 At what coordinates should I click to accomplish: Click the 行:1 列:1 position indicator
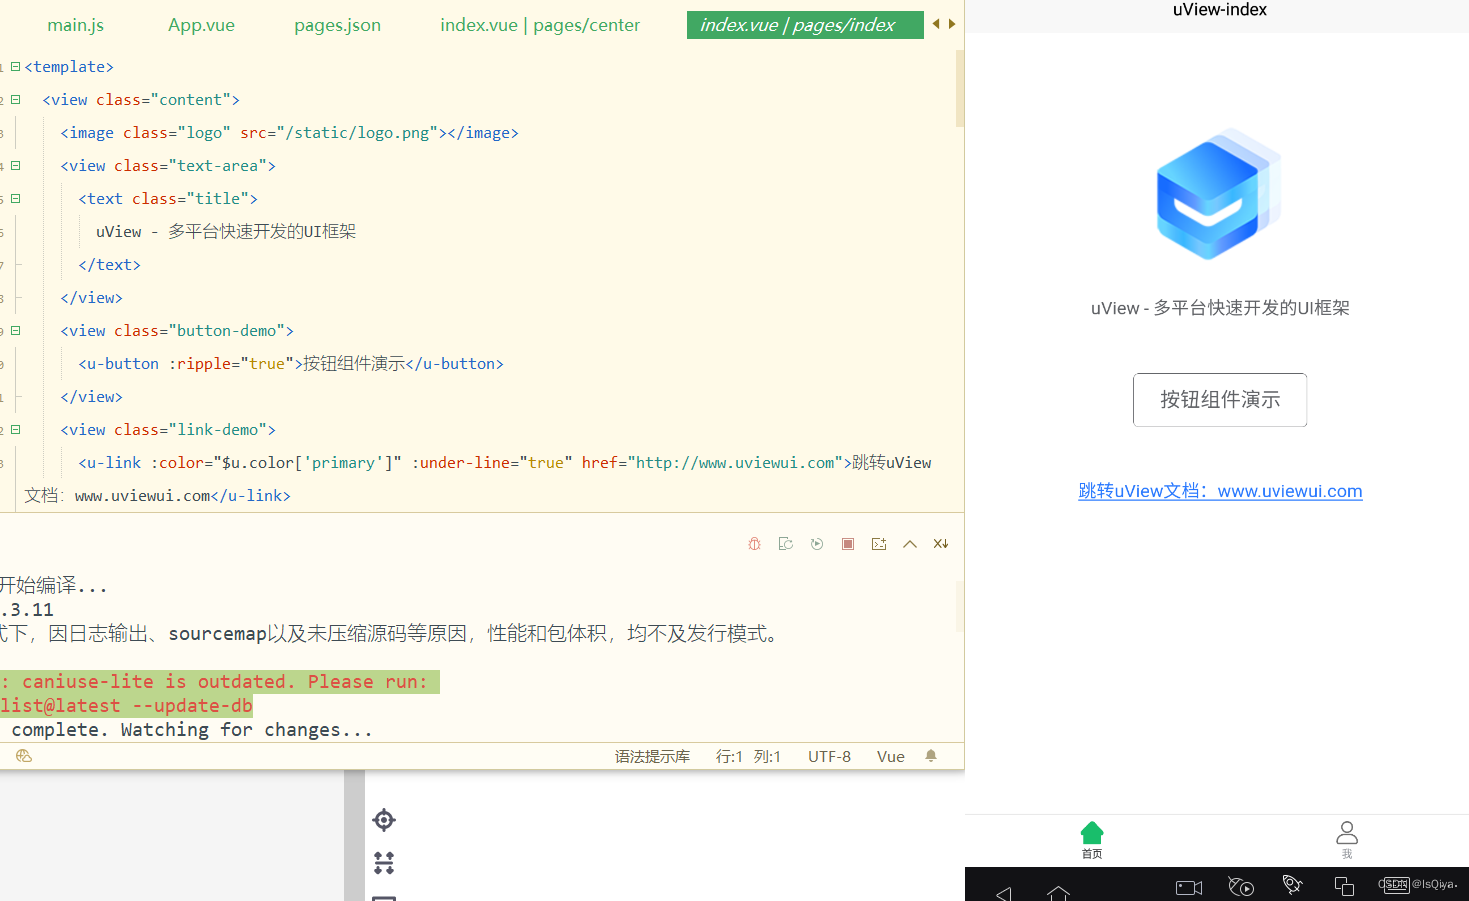pyautogui.click(x=748, y=757)
